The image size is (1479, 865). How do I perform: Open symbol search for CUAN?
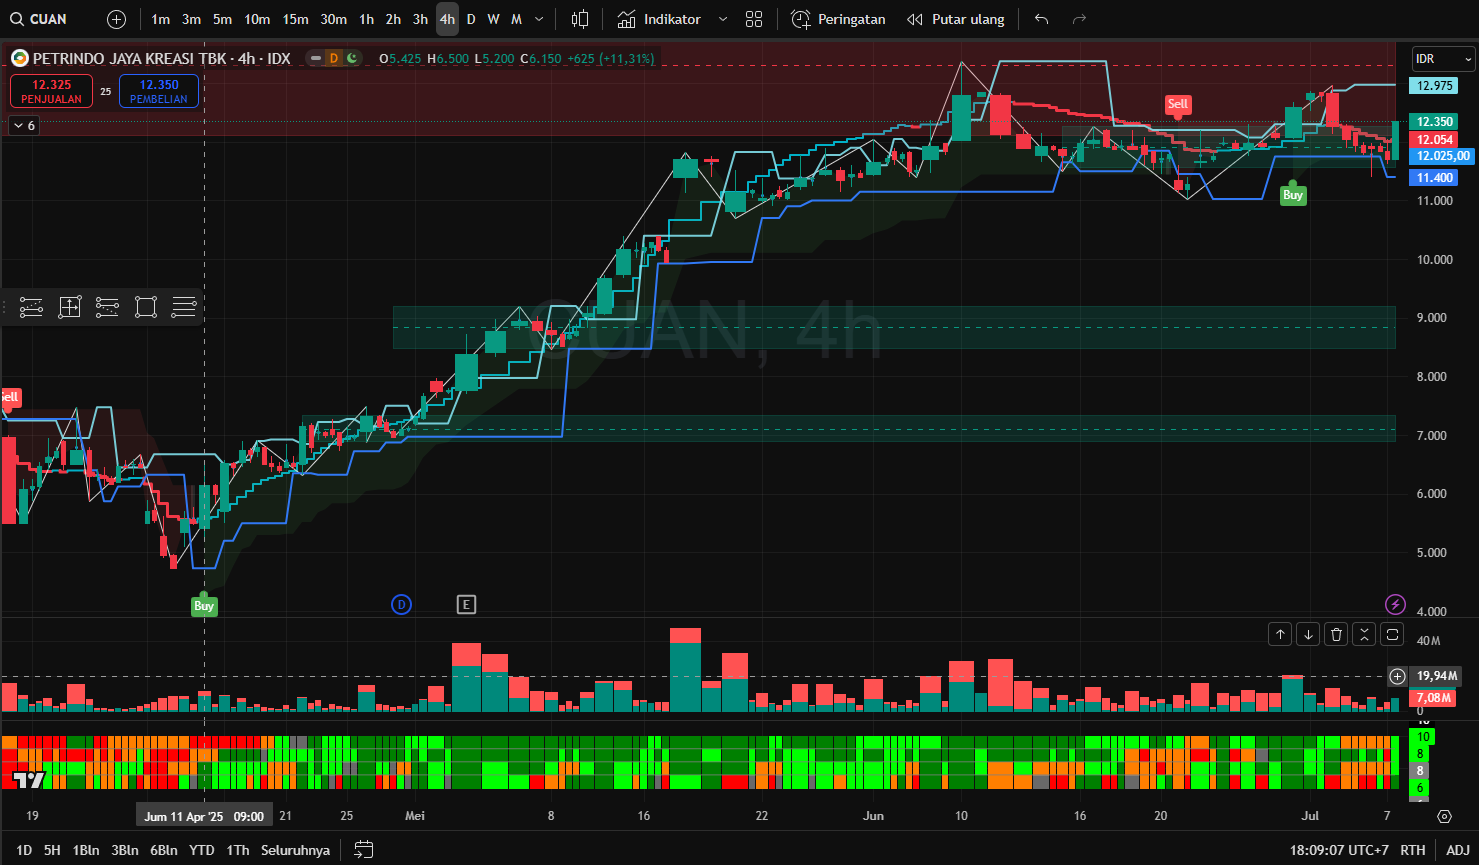click(x=40, y=19)
